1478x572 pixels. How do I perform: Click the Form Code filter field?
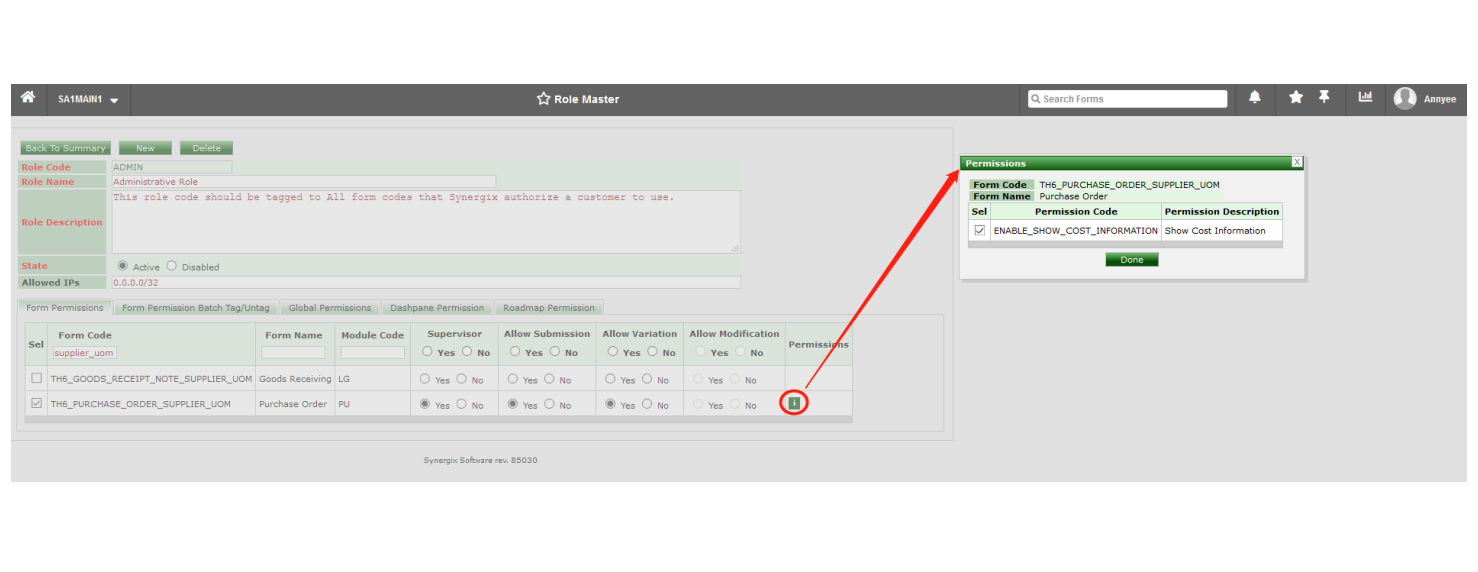84,353
